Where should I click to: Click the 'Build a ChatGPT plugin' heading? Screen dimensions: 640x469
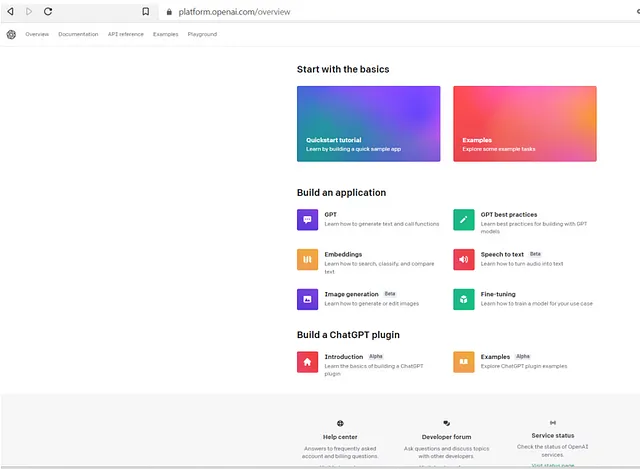[x=348, y=335]
